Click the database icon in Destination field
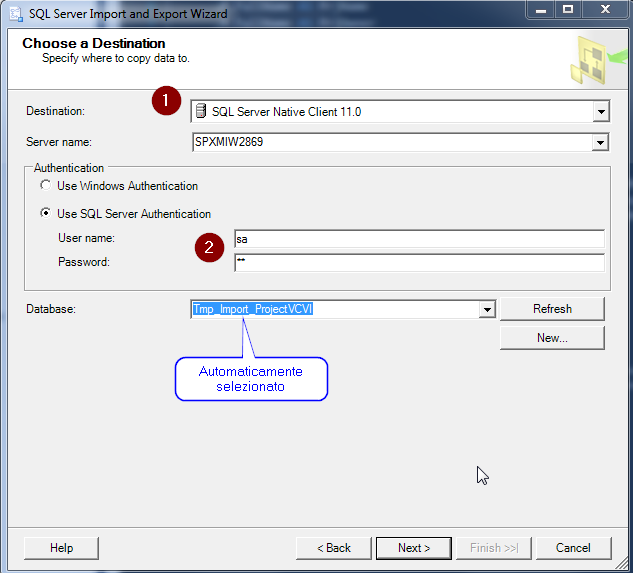633x573 pixels. pyautogui.click(x=201, y=111)
